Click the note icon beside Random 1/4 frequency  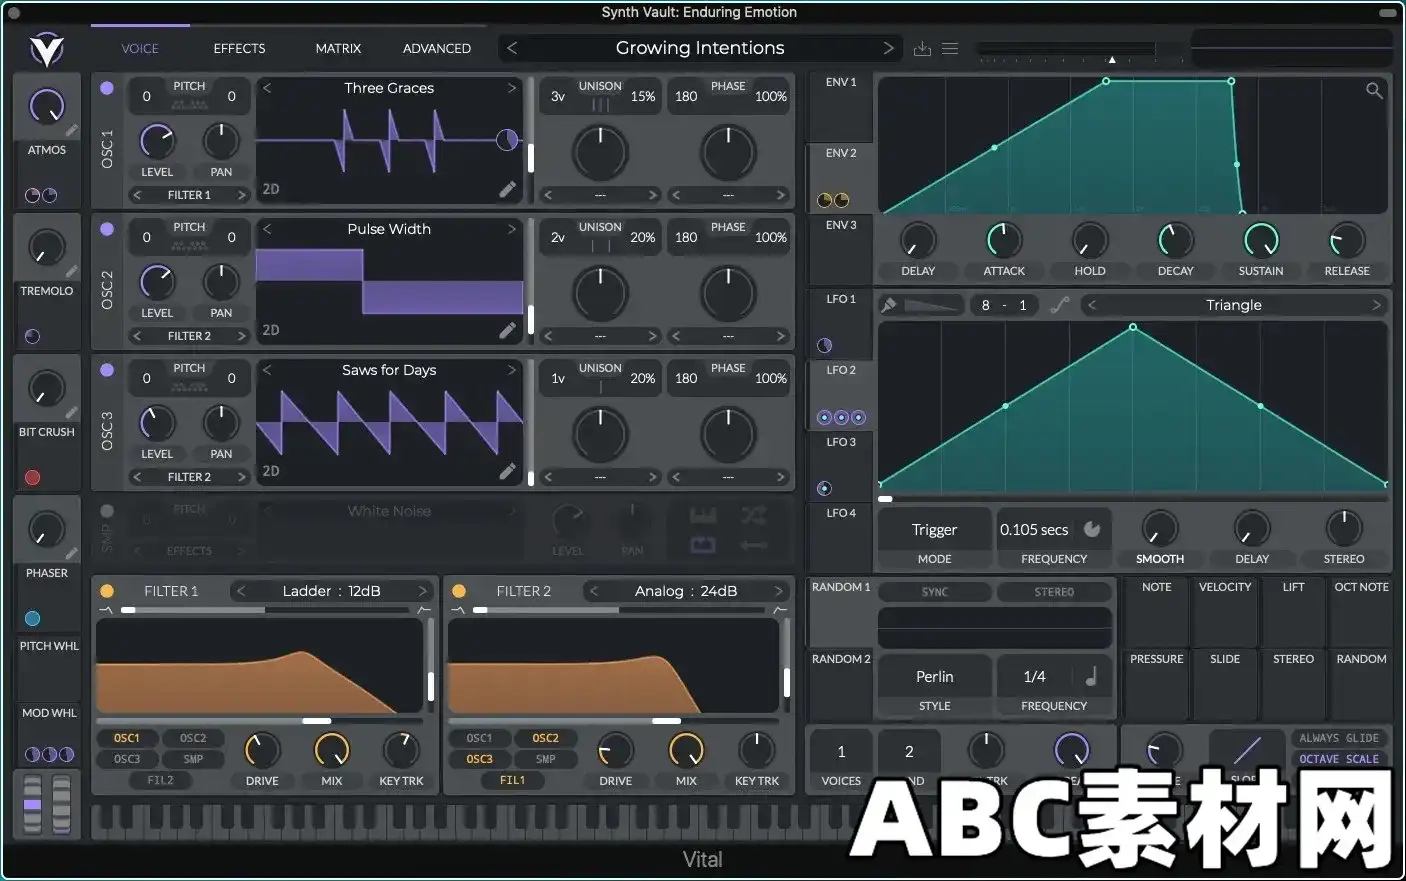point(1091,677)
